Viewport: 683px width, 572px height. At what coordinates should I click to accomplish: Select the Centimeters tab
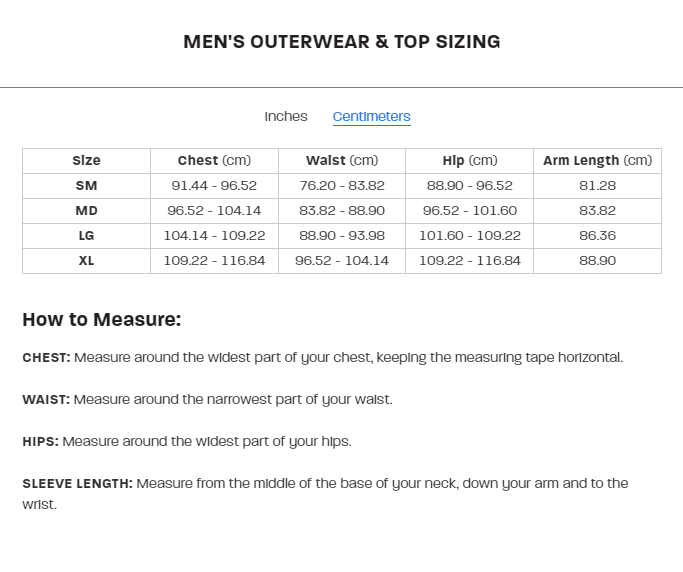coord(371,117)
